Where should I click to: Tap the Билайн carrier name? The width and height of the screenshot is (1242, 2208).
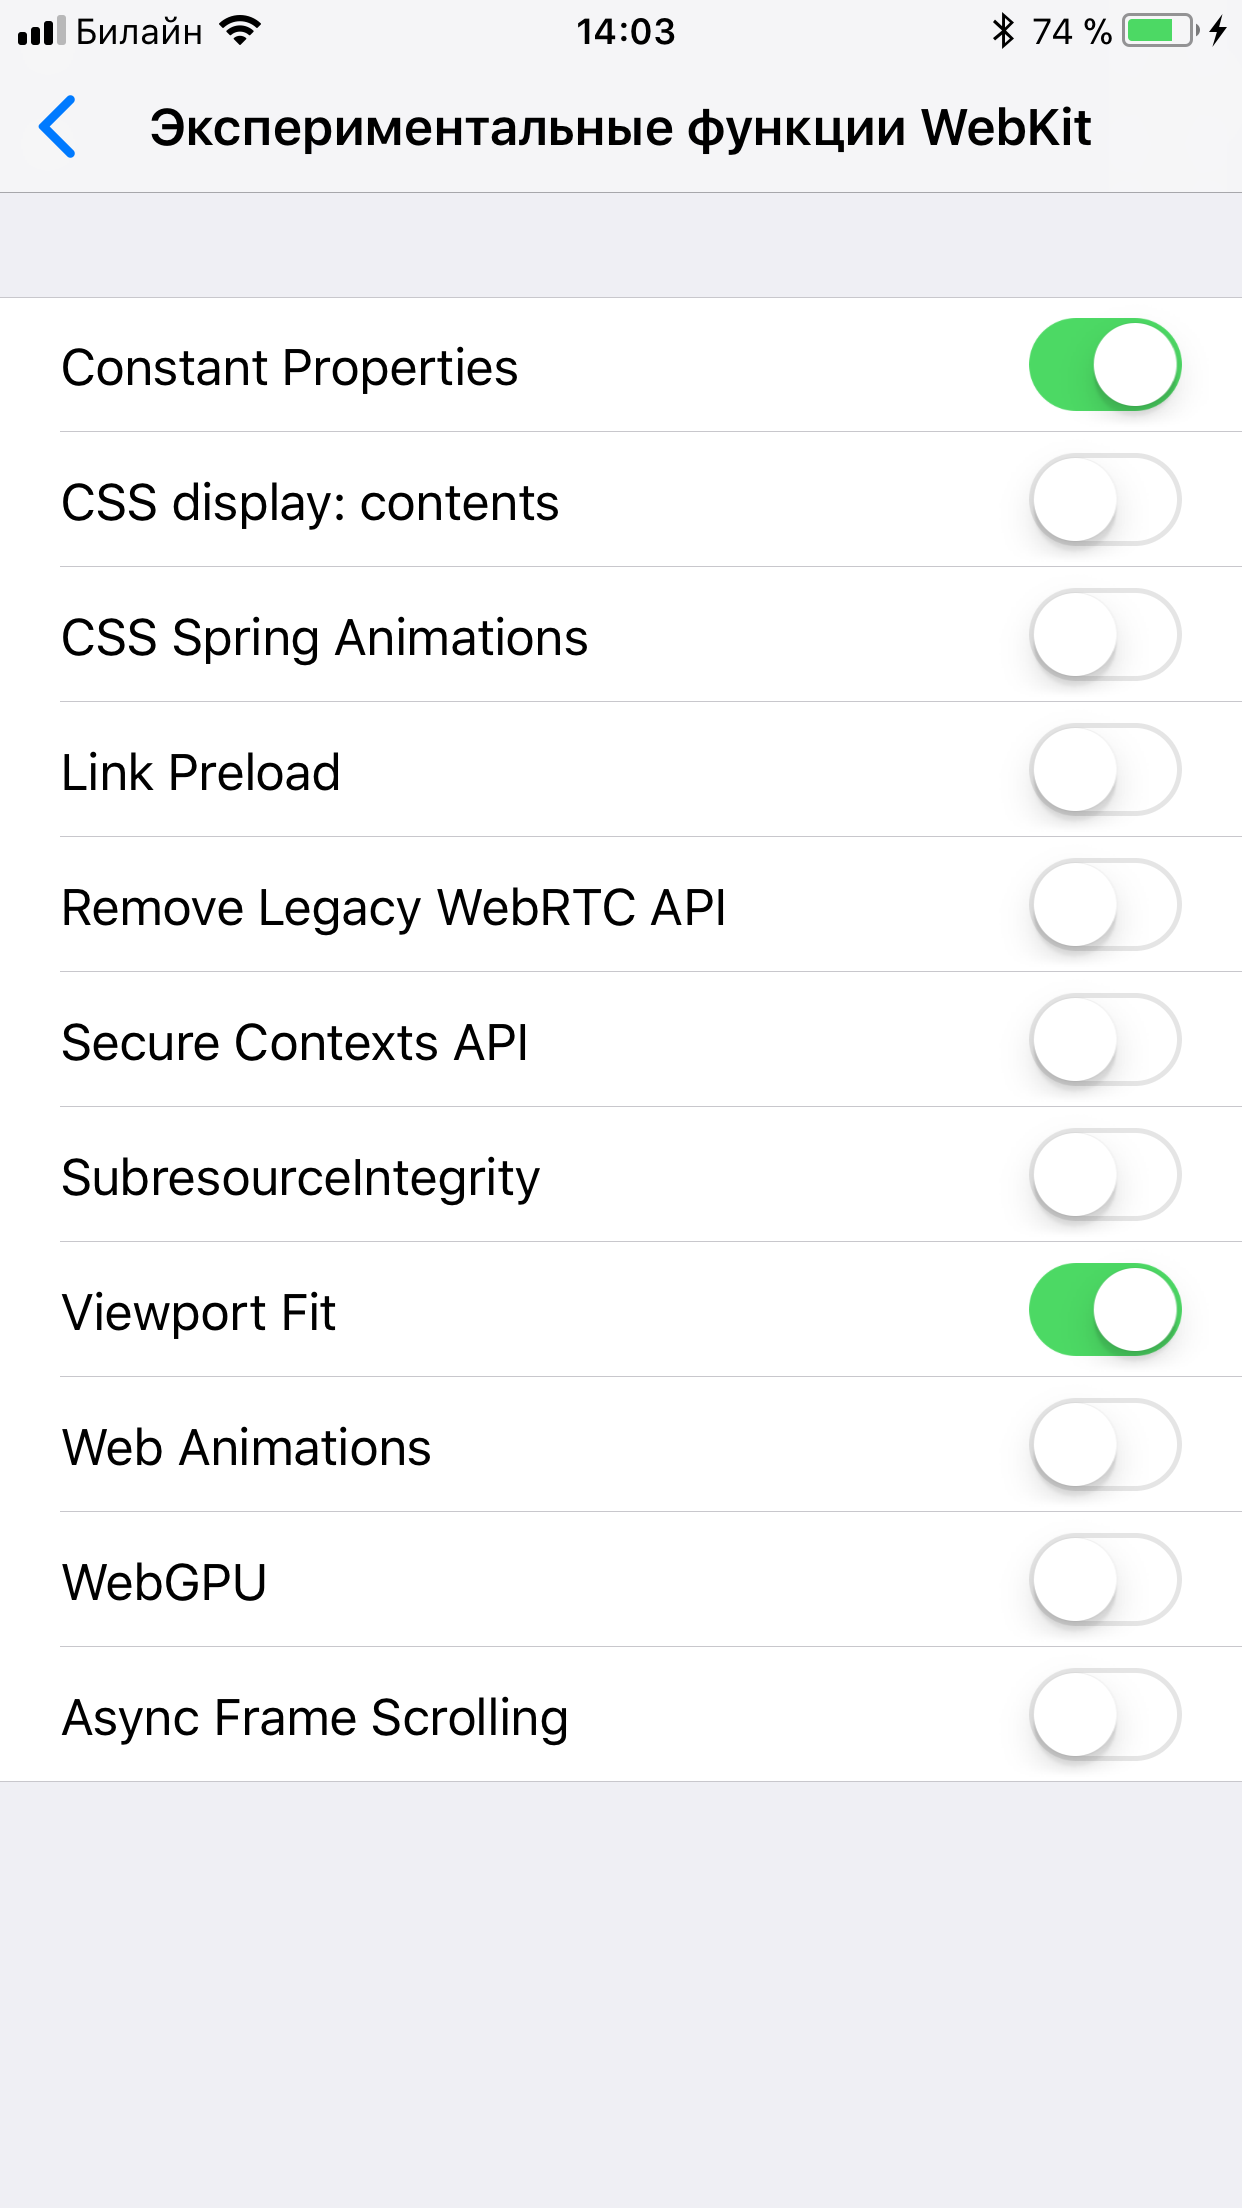139,32
